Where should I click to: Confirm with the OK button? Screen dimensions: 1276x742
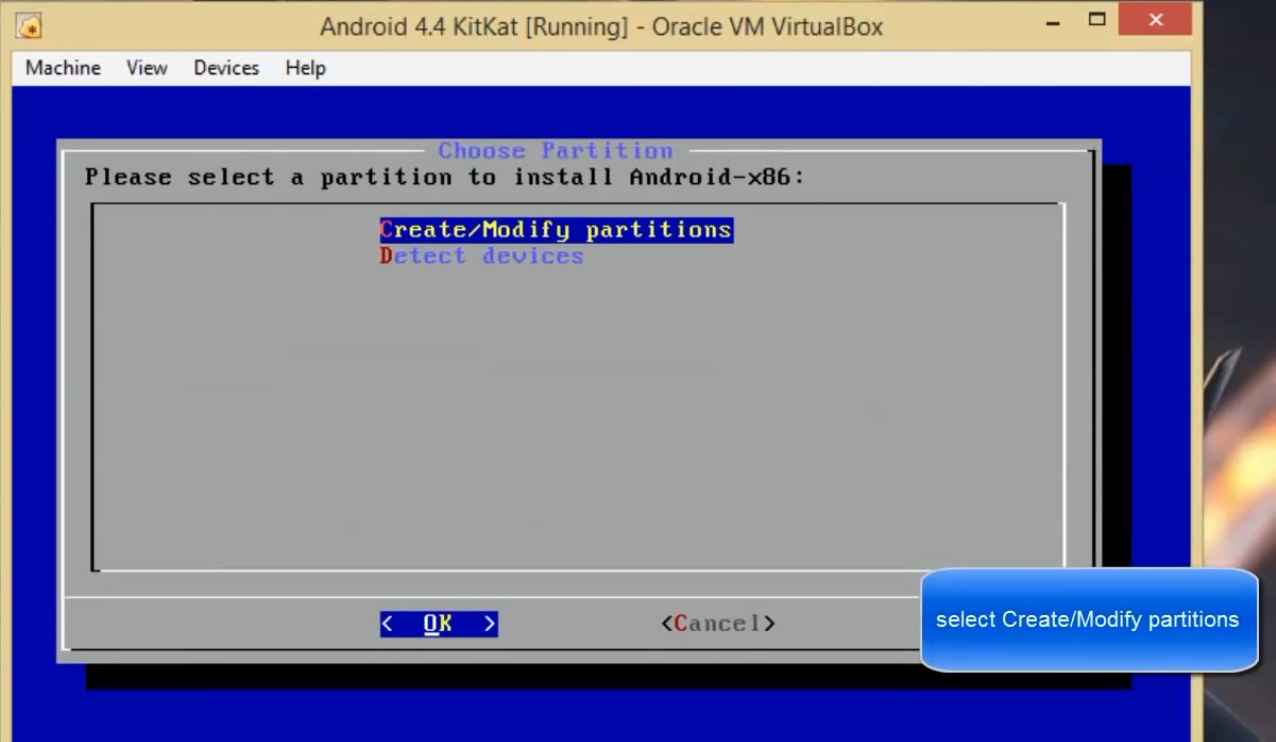click(438, 624)
